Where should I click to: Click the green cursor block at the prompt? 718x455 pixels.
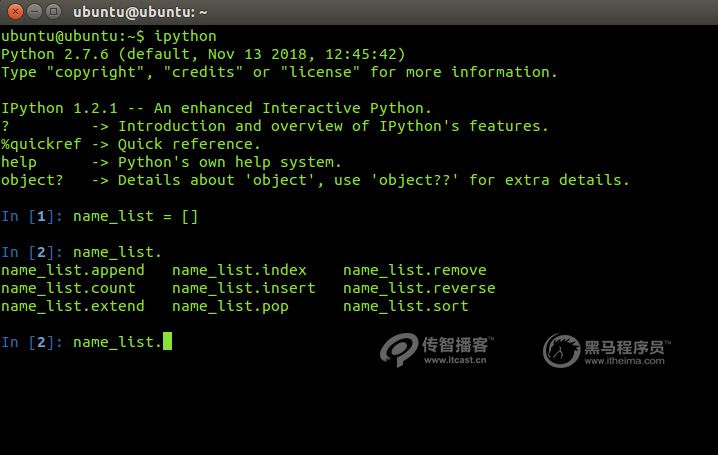click(x=167, y=342)
